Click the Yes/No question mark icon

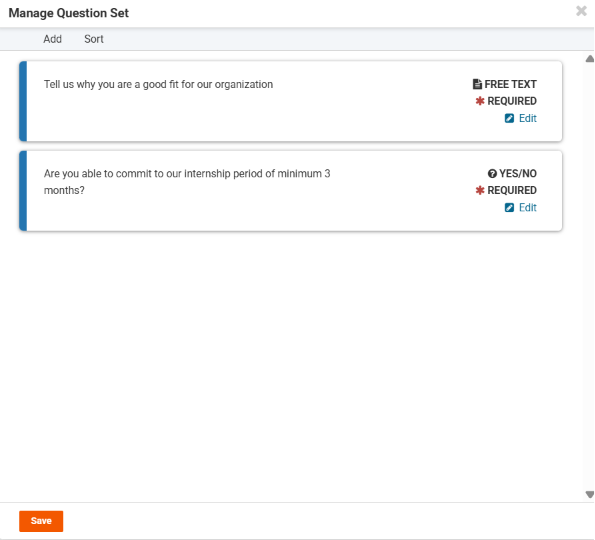(492, 173)
